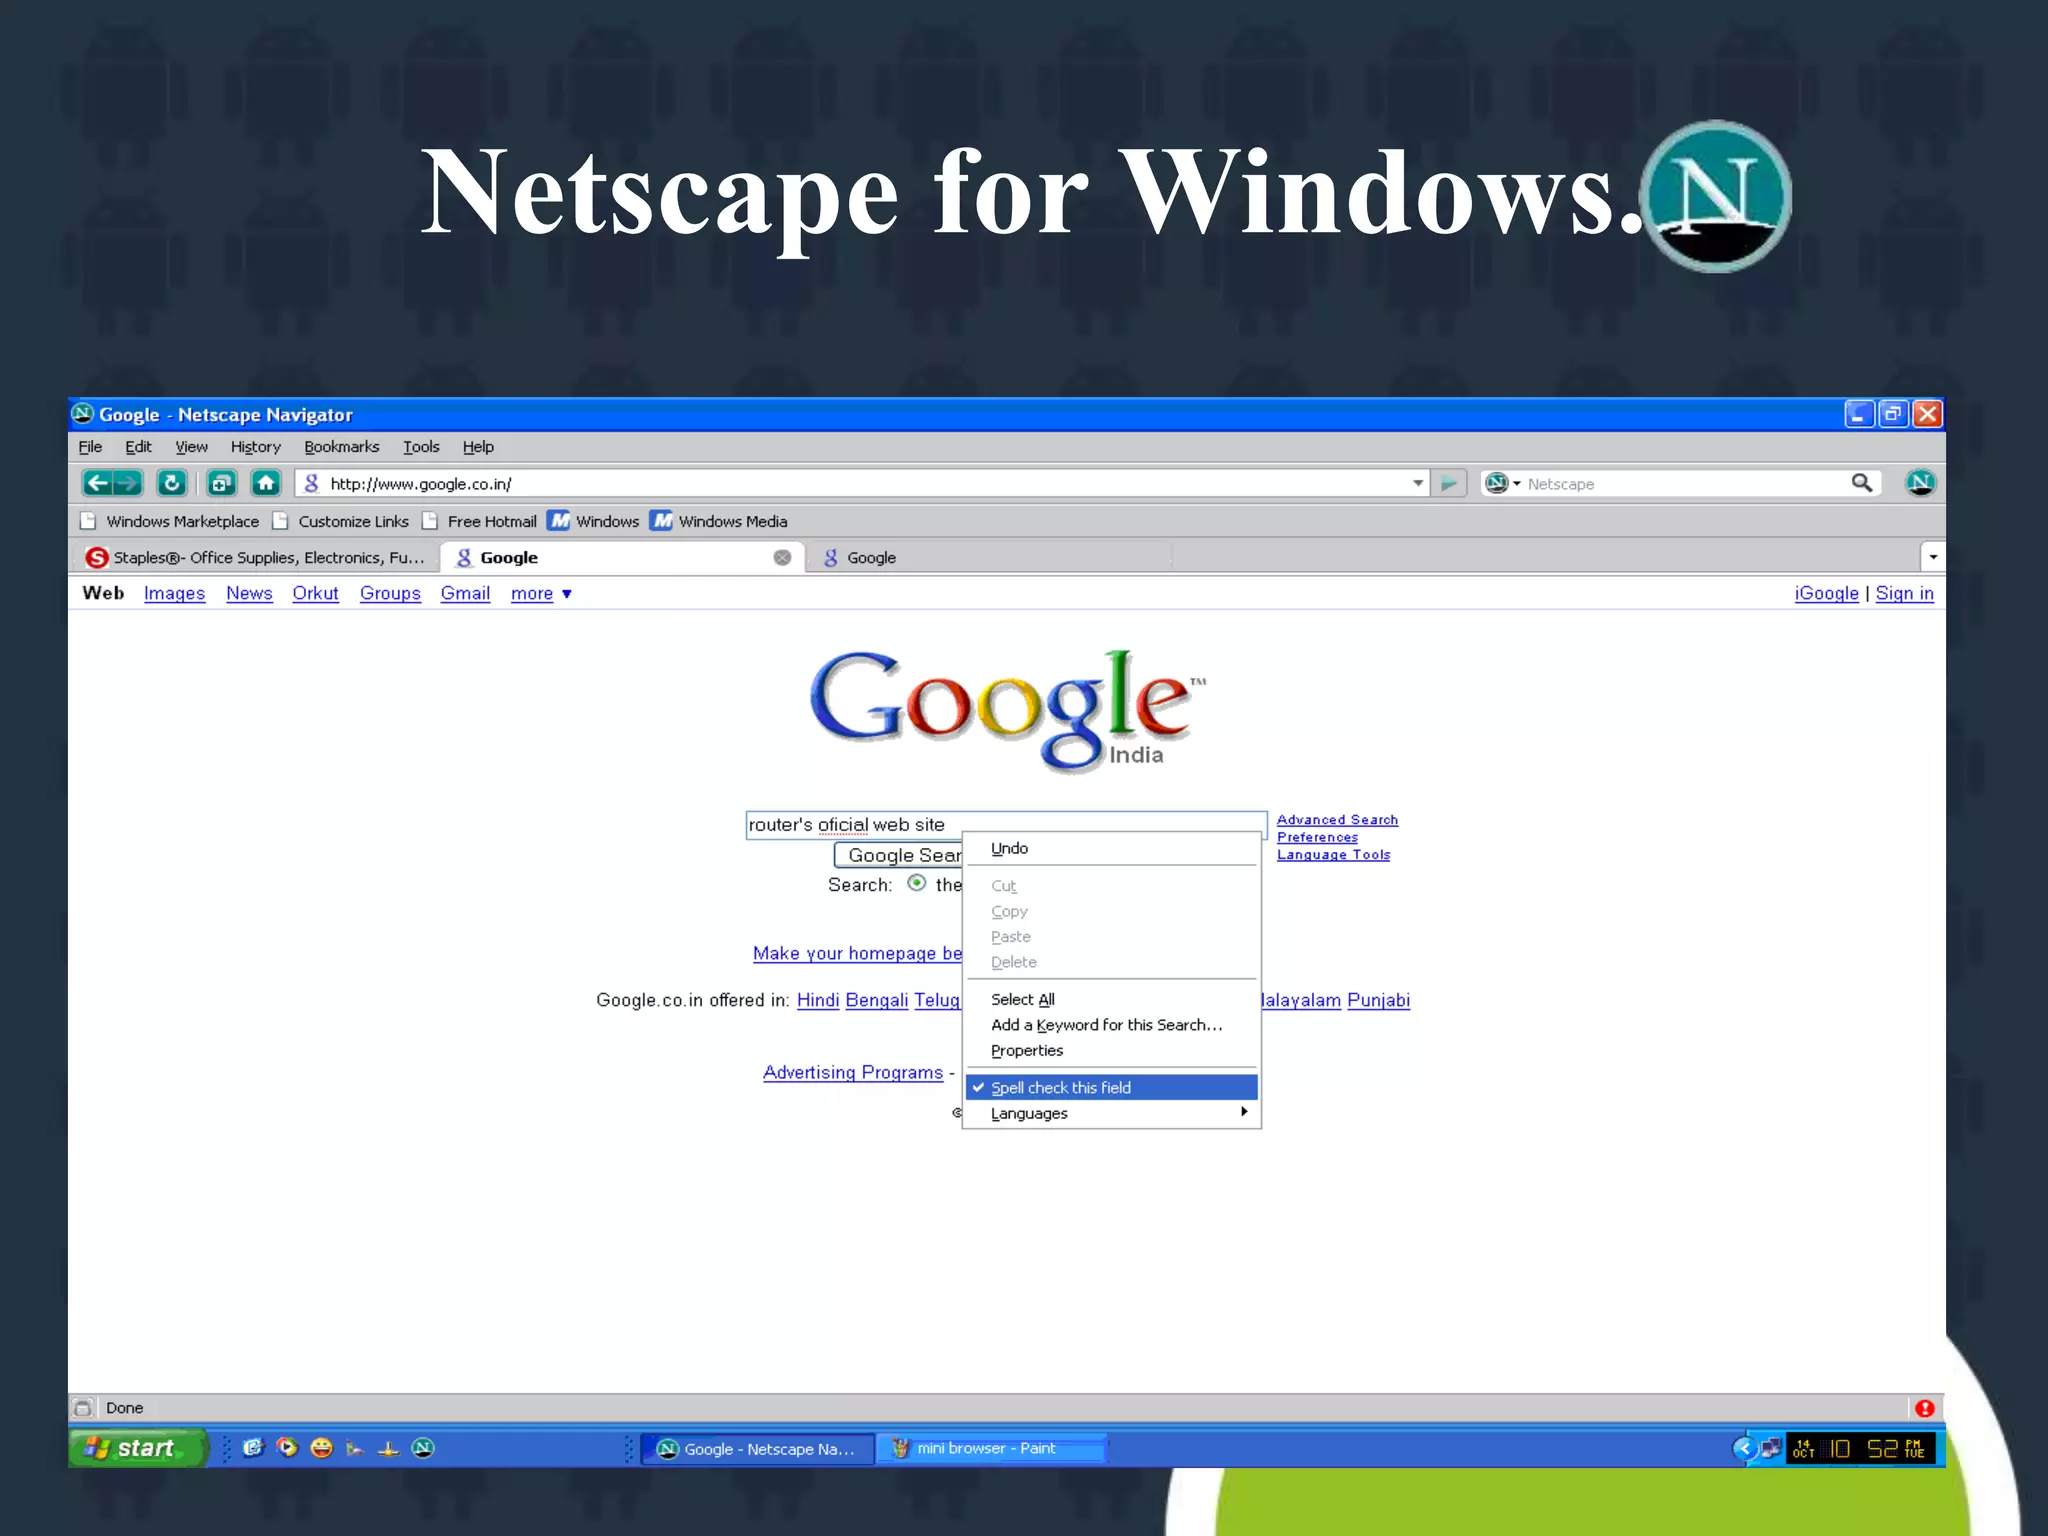The image size is (2048, 1536).
Task: Click the Netscape throbber logo icon
Action: [x=1919, y=483]
